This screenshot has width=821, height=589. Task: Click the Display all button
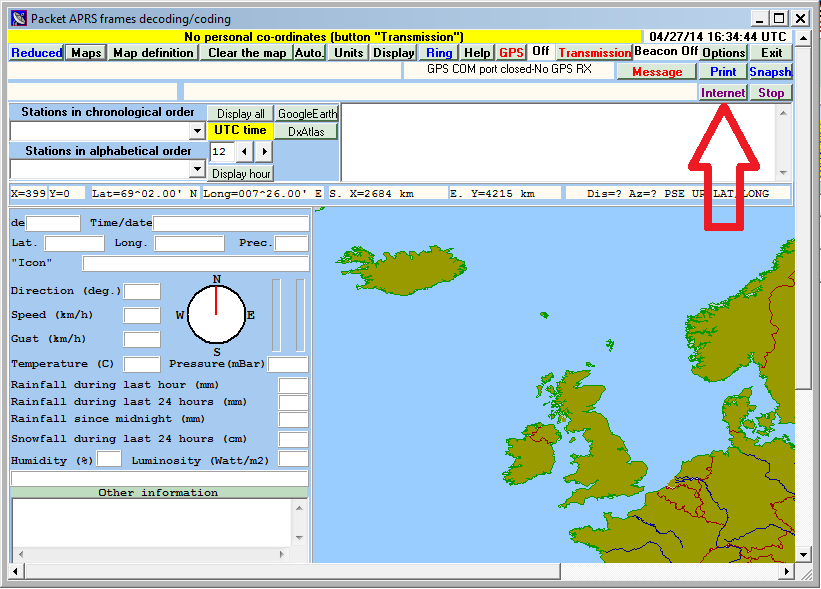click(240, 114)
